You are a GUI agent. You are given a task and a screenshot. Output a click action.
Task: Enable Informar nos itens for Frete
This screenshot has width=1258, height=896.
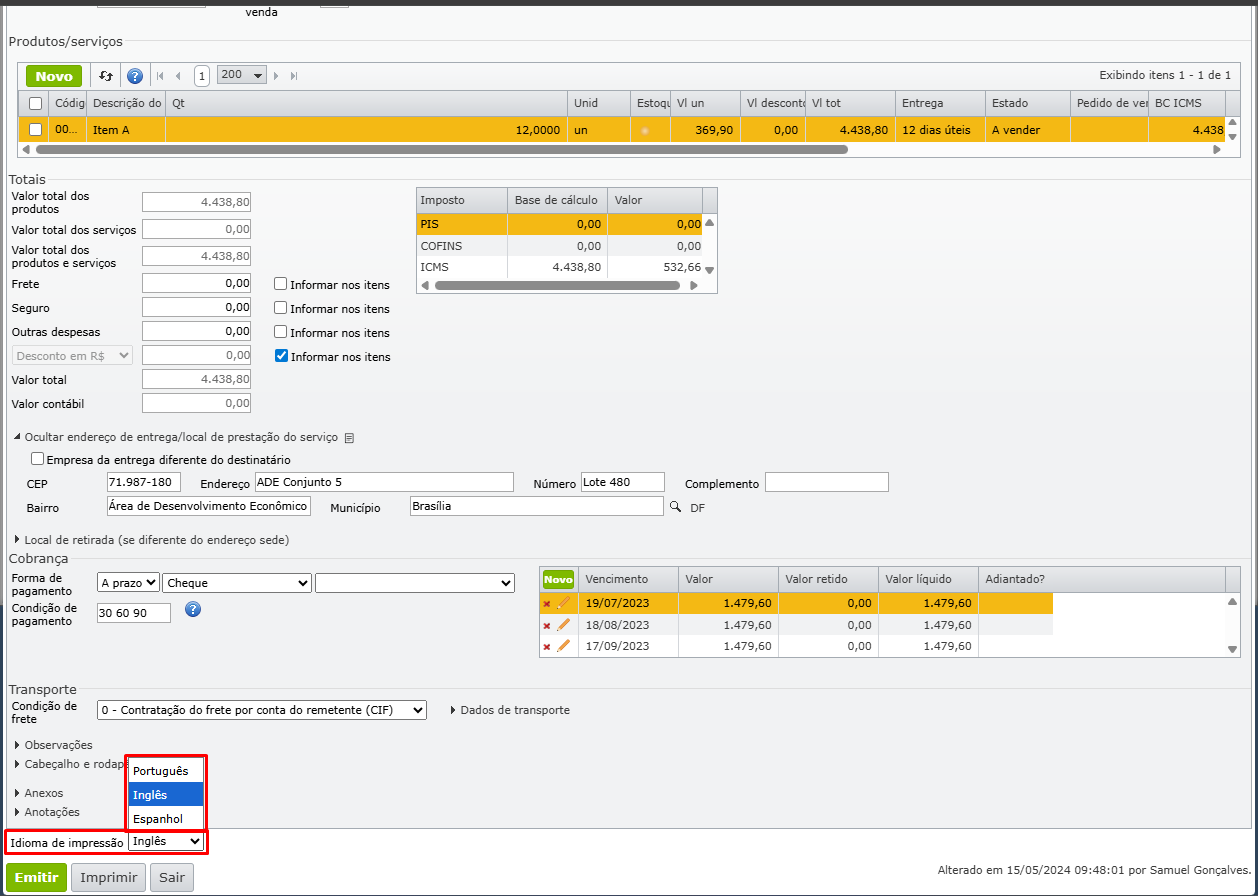281,284
